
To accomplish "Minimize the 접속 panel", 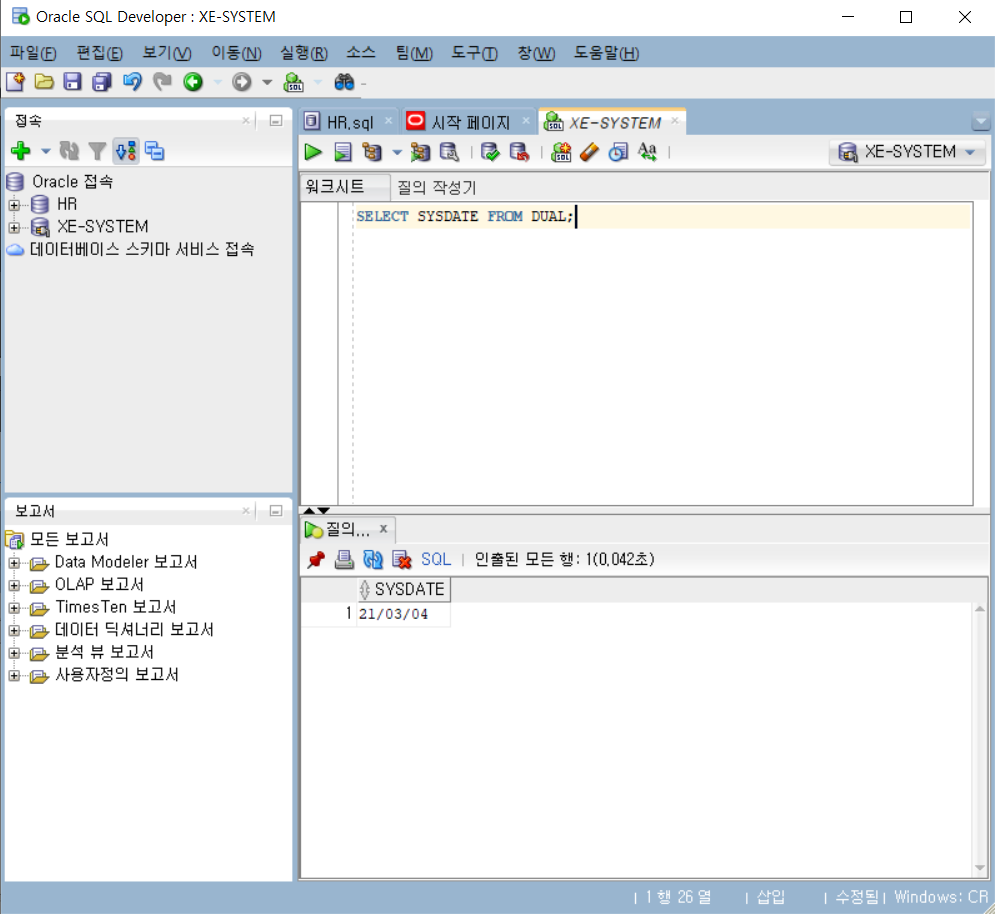I will [x=276, y=121].
